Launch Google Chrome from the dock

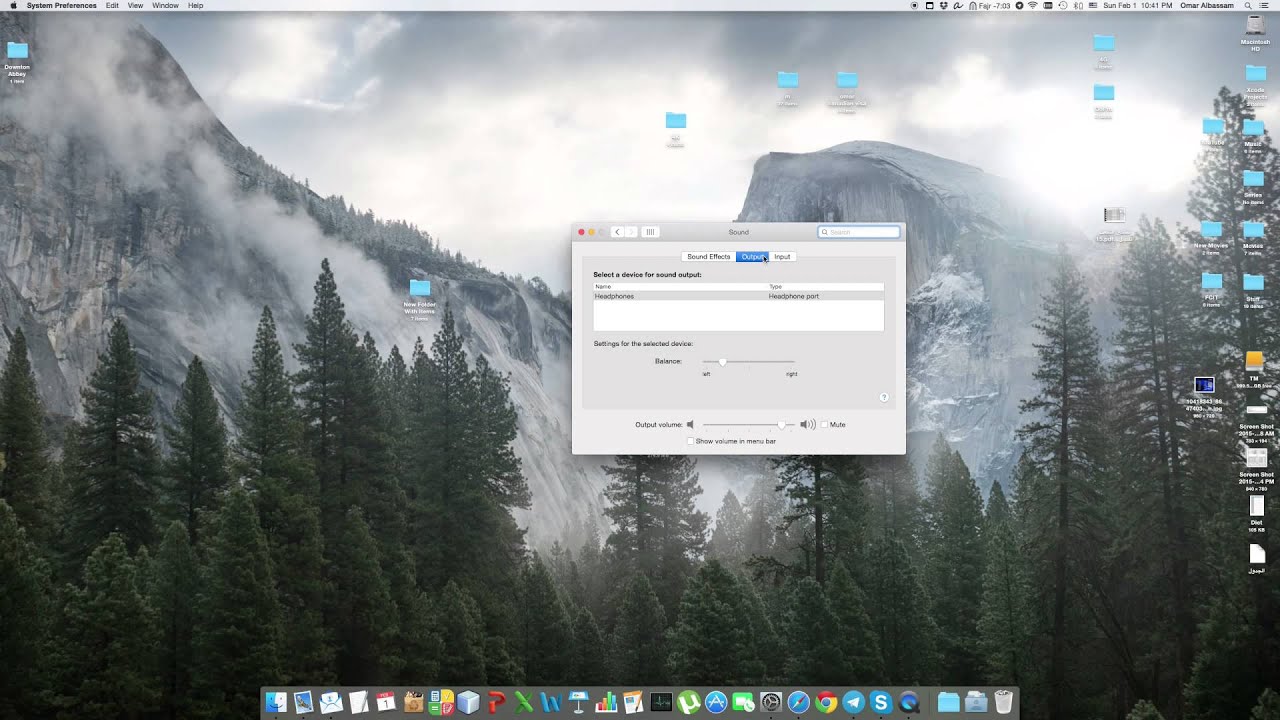pyautogui.click(x=826, y=703)
